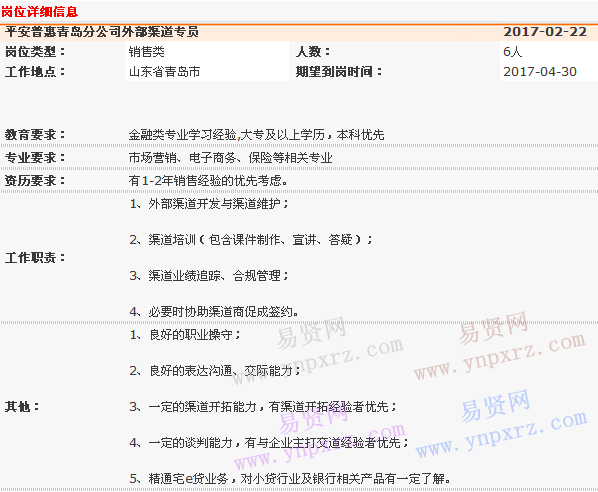Click the 资历要求 label

tap(35, 180)
